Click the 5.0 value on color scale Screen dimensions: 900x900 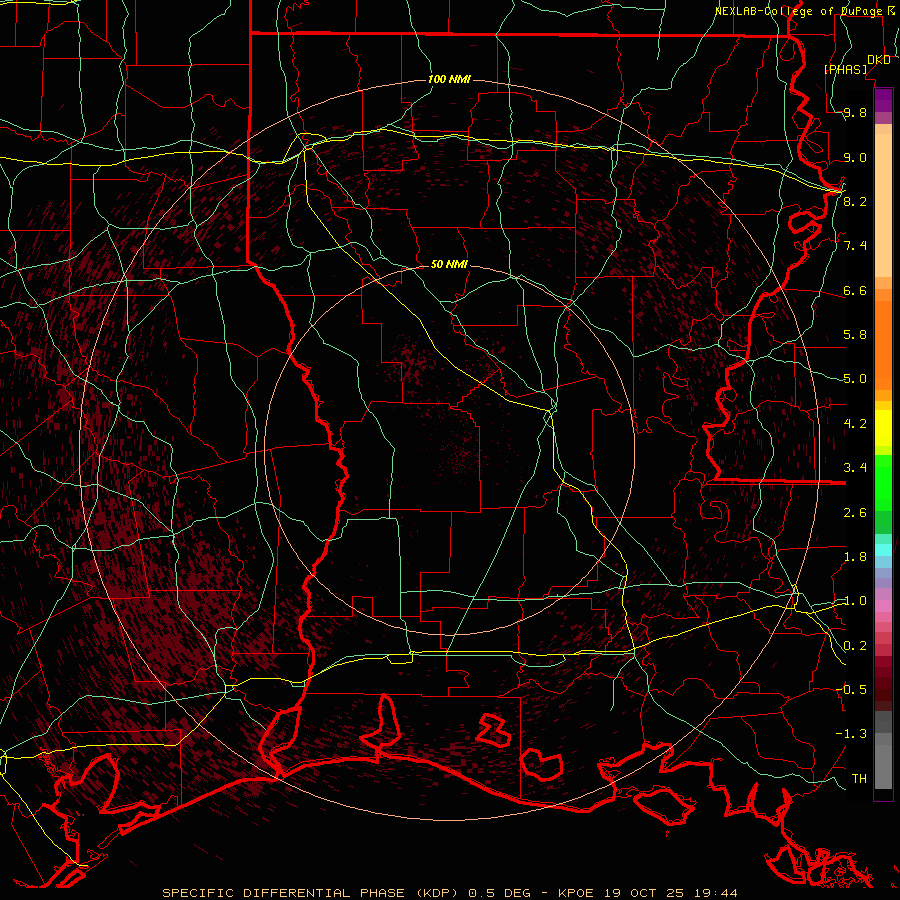(x=855, y=379)
